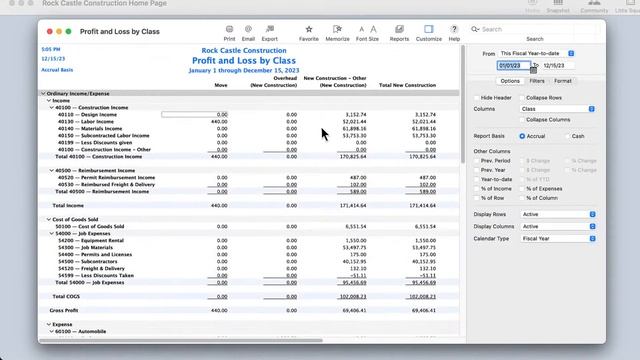Check Prev. Period column option

[476, 161]
